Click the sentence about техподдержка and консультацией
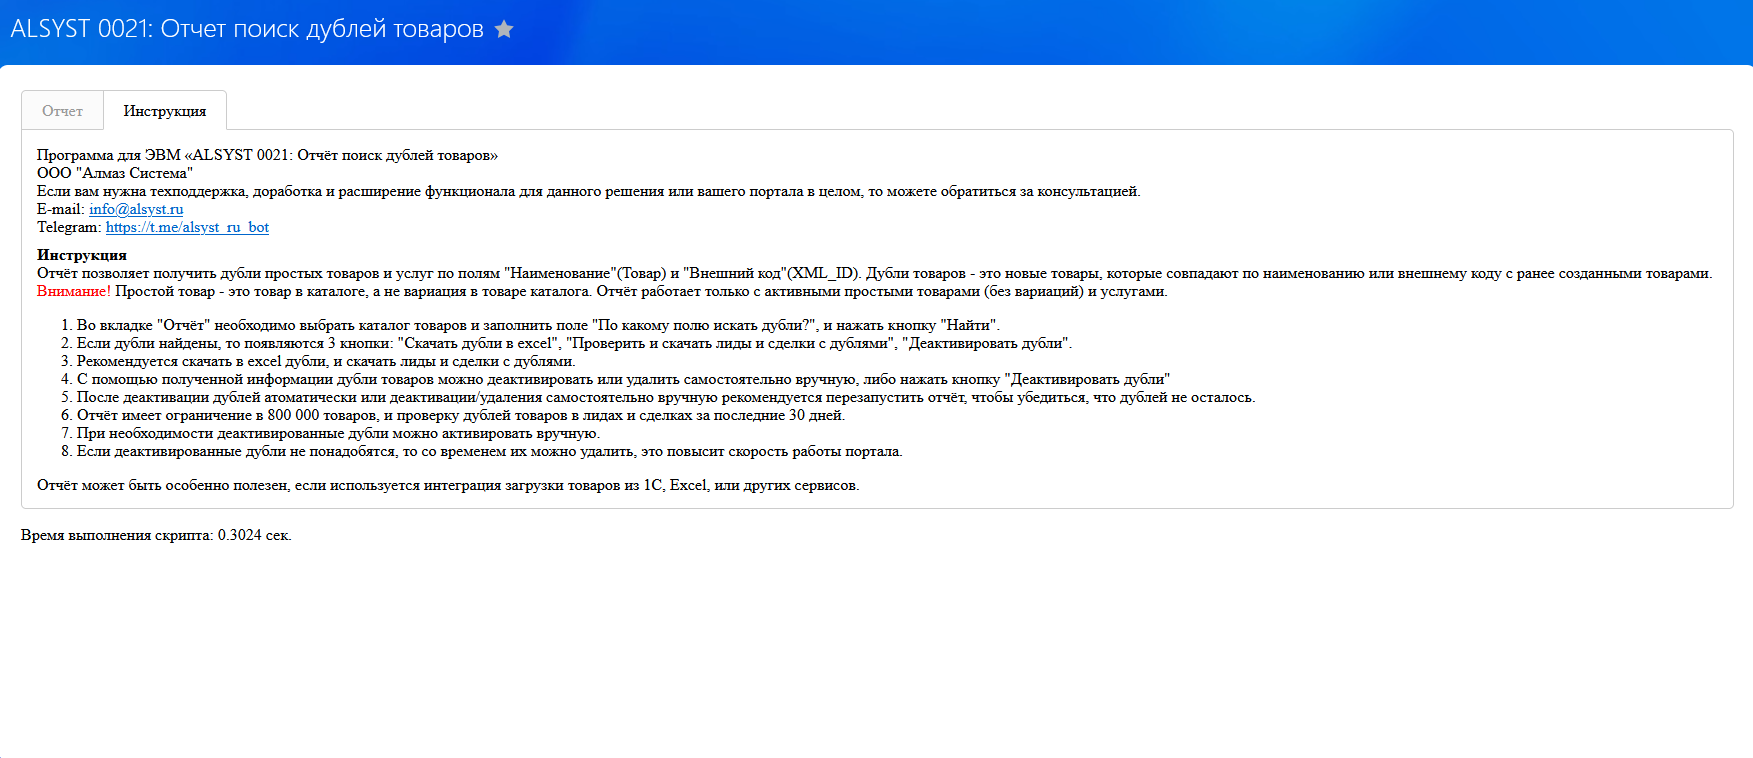 tap(588, 191)
